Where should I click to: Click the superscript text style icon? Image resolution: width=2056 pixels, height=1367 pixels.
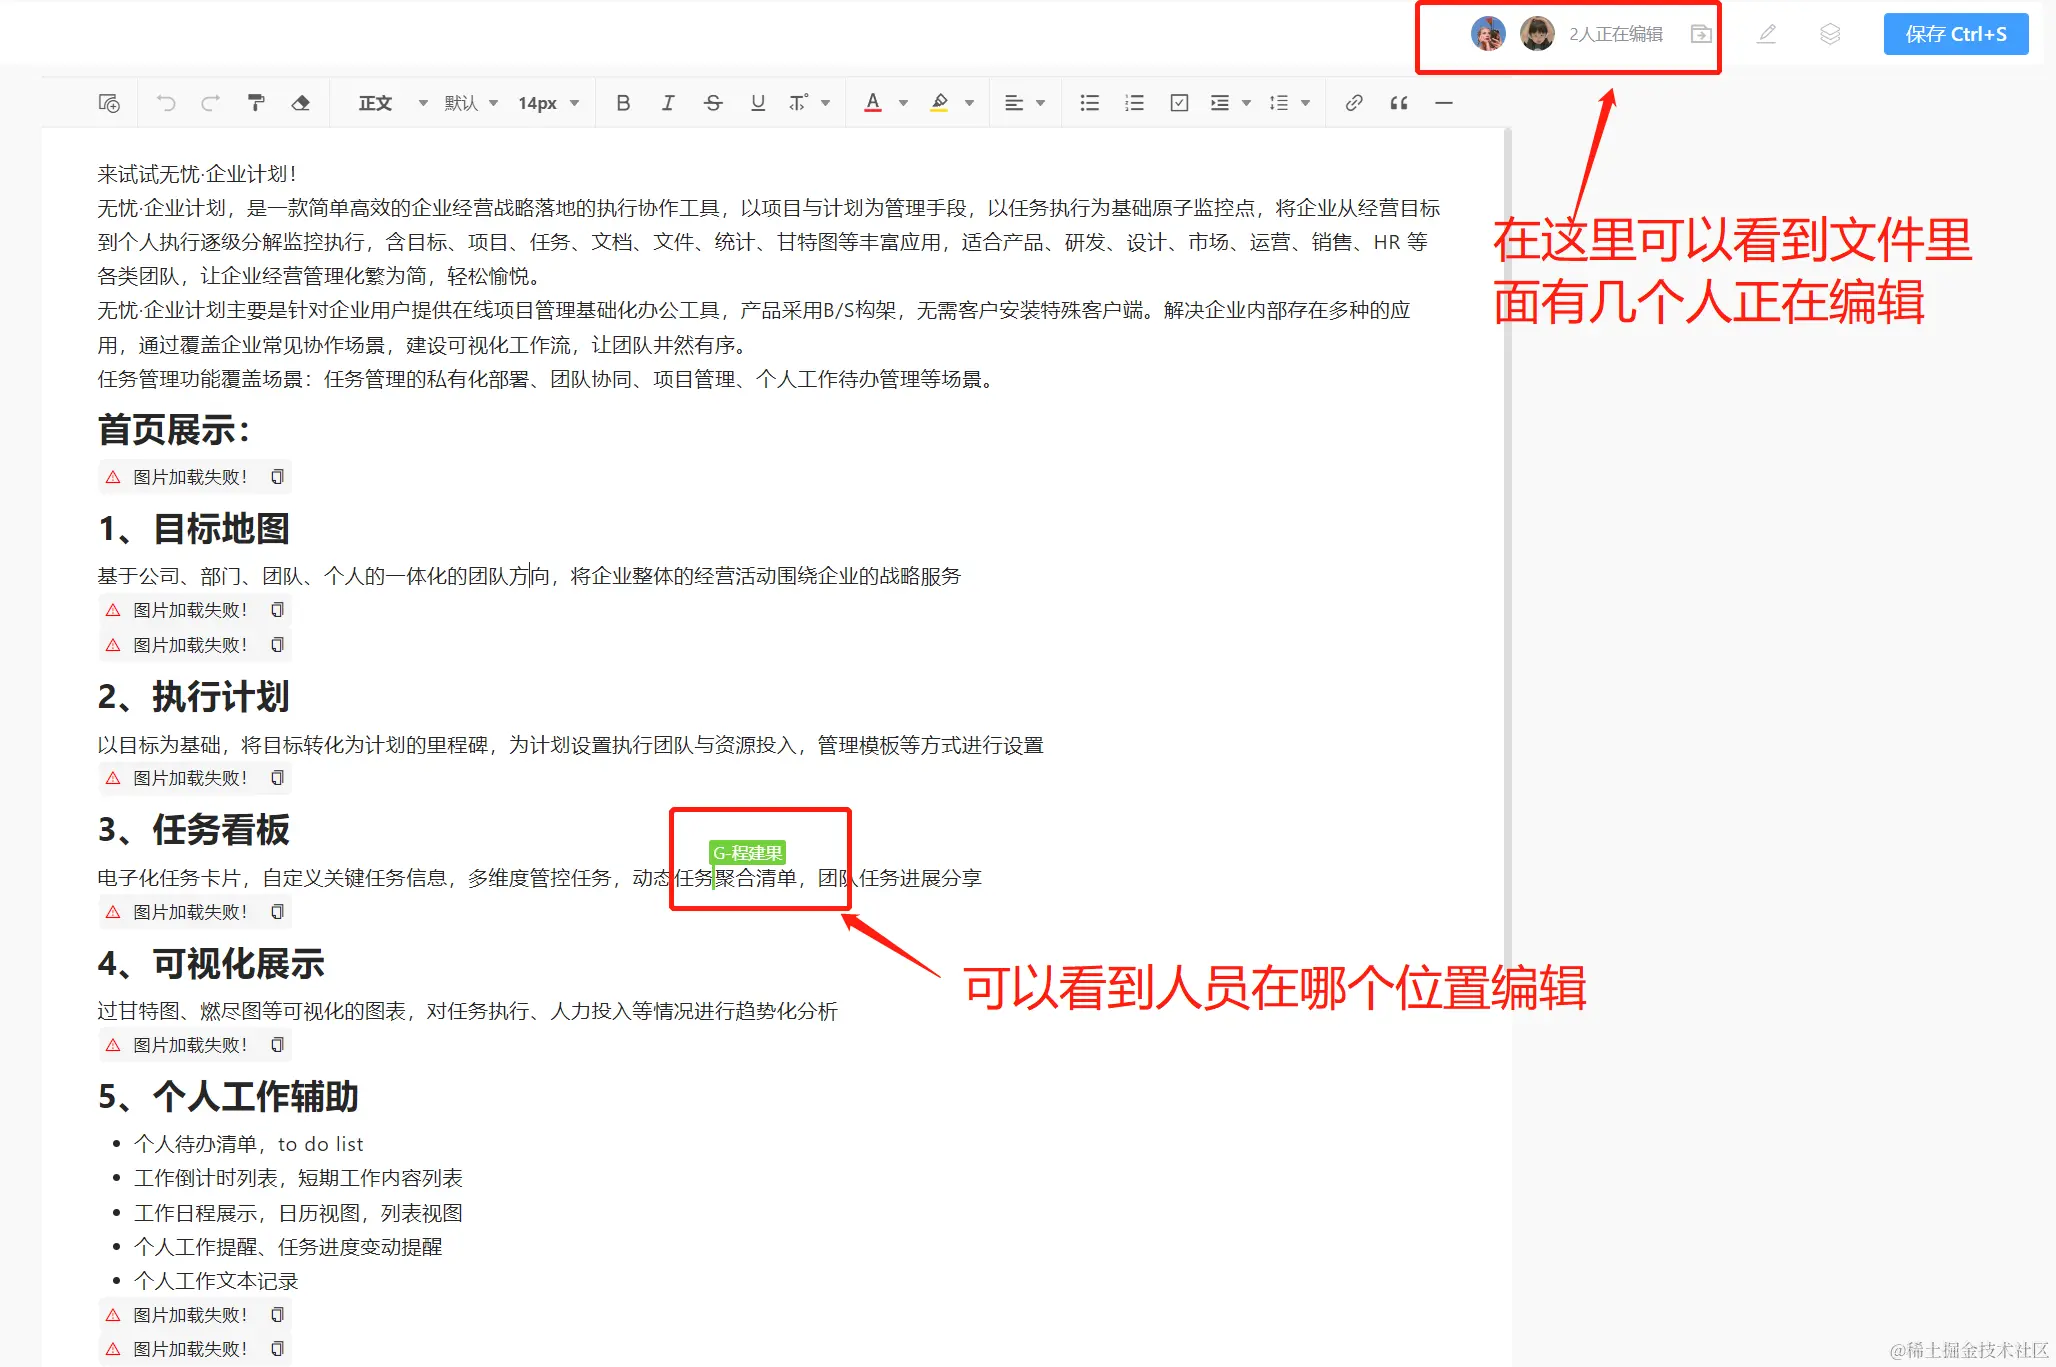[x=798, y=103]
